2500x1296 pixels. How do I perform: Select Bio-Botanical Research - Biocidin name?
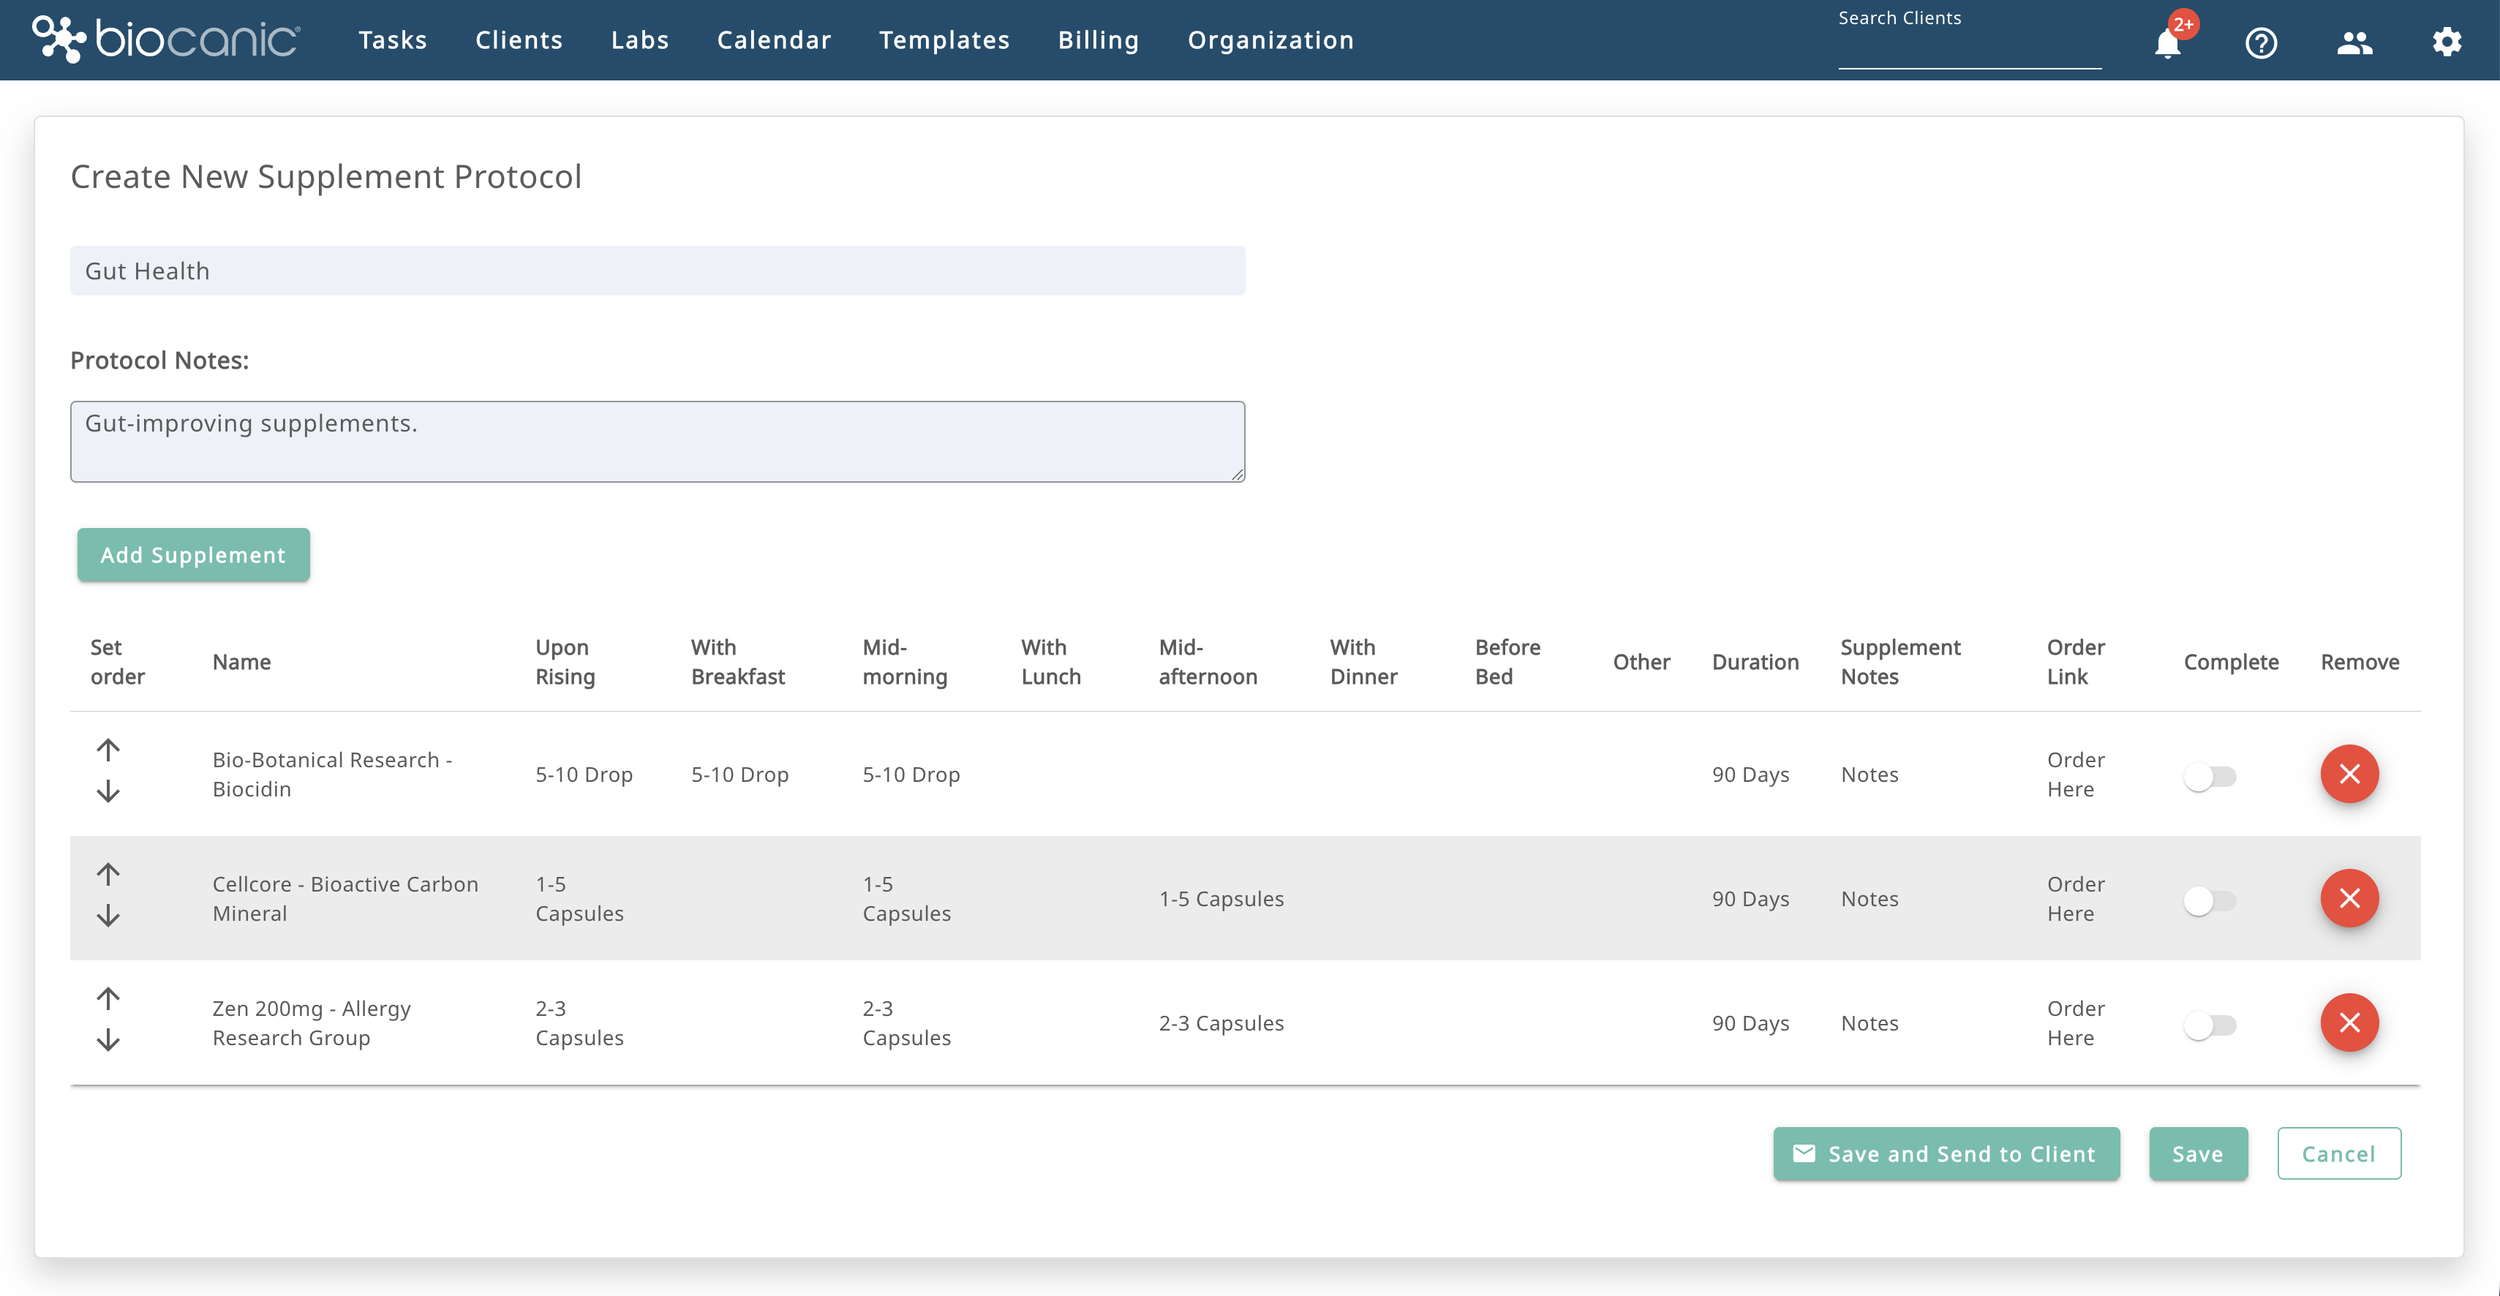point(332,774)
